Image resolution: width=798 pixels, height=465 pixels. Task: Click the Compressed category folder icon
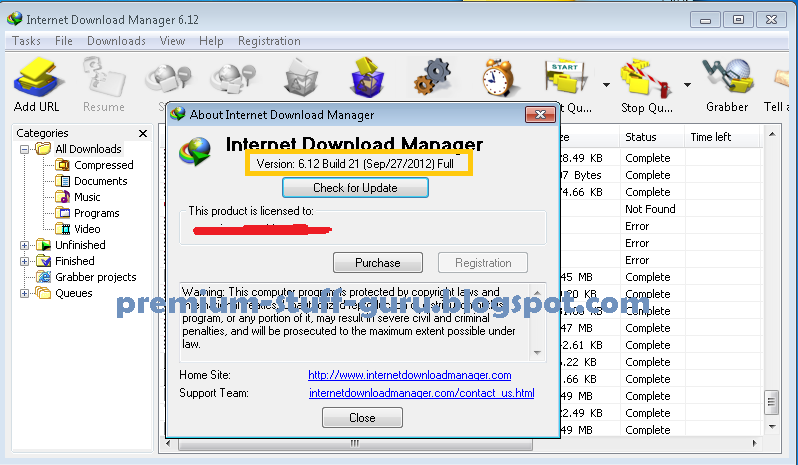(63, 165)
